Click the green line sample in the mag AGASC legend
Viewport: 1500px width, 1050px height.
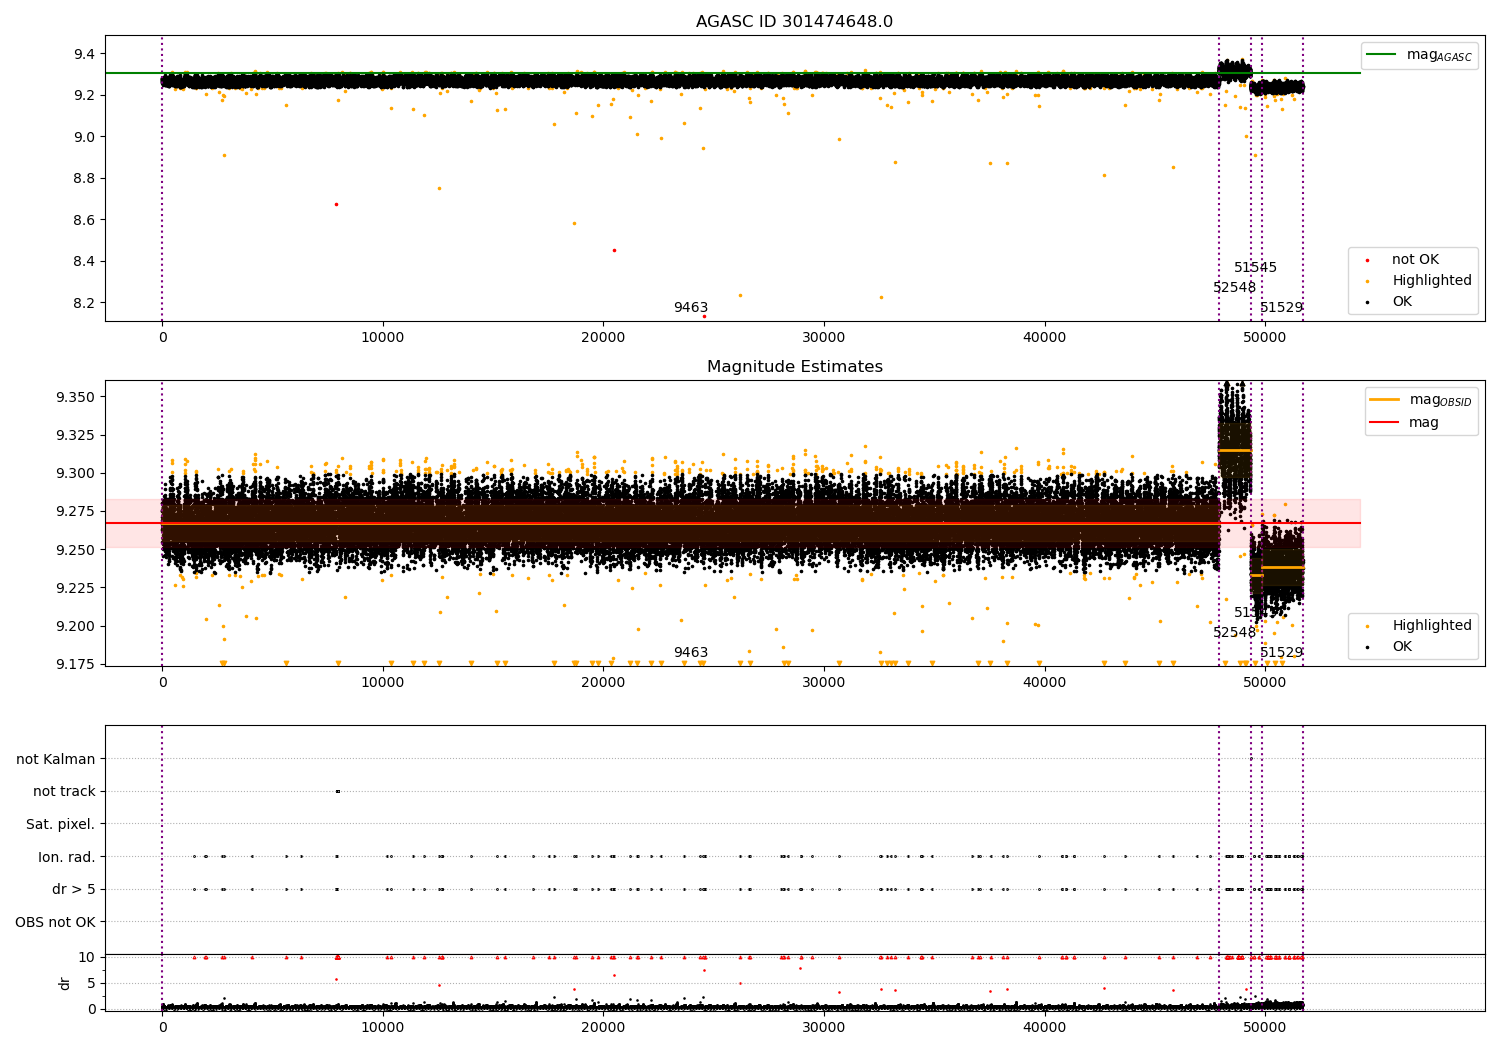pyautogui.click(x=1382, y=55)
